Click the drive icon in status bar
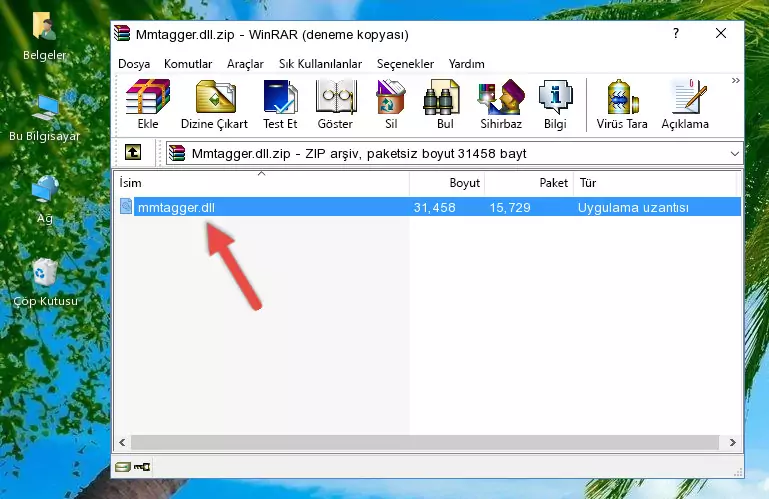This screenshot has width=769, height=499. (x=123, y=467)
